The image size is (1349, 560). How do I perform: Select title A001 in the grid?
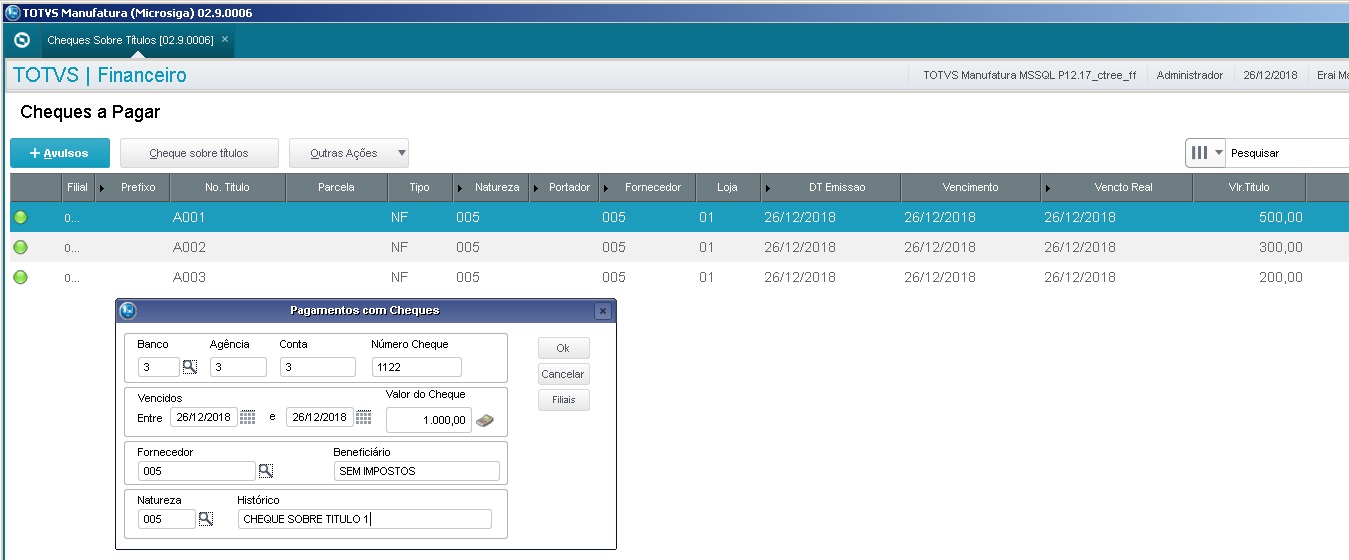click(189, 217)
